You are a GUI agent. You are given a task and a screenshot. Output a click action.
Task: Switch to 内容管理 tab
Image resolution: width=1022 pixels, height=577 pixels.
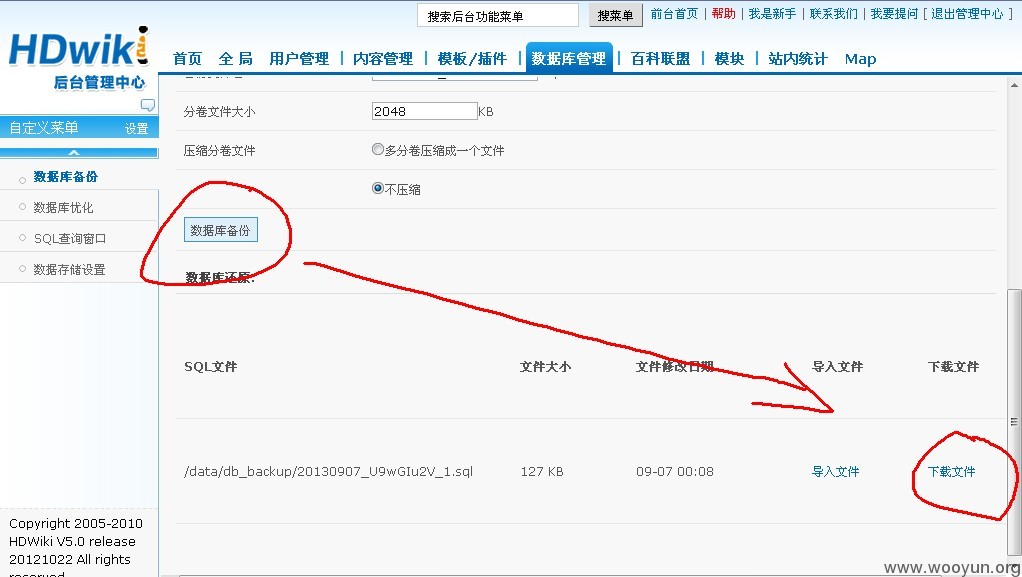tap(383, 59)
